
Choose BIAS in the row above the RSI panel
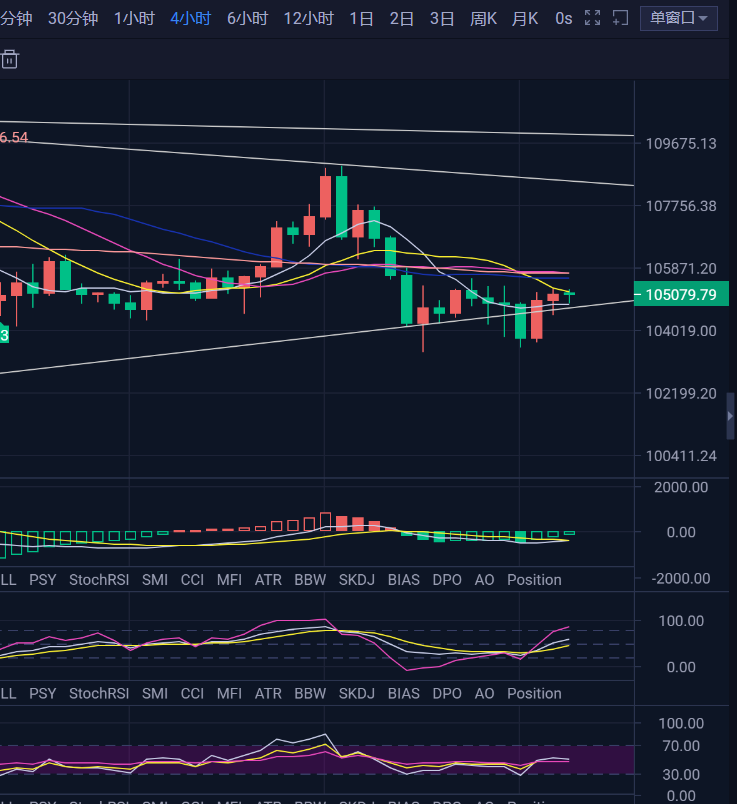(404, 694)
